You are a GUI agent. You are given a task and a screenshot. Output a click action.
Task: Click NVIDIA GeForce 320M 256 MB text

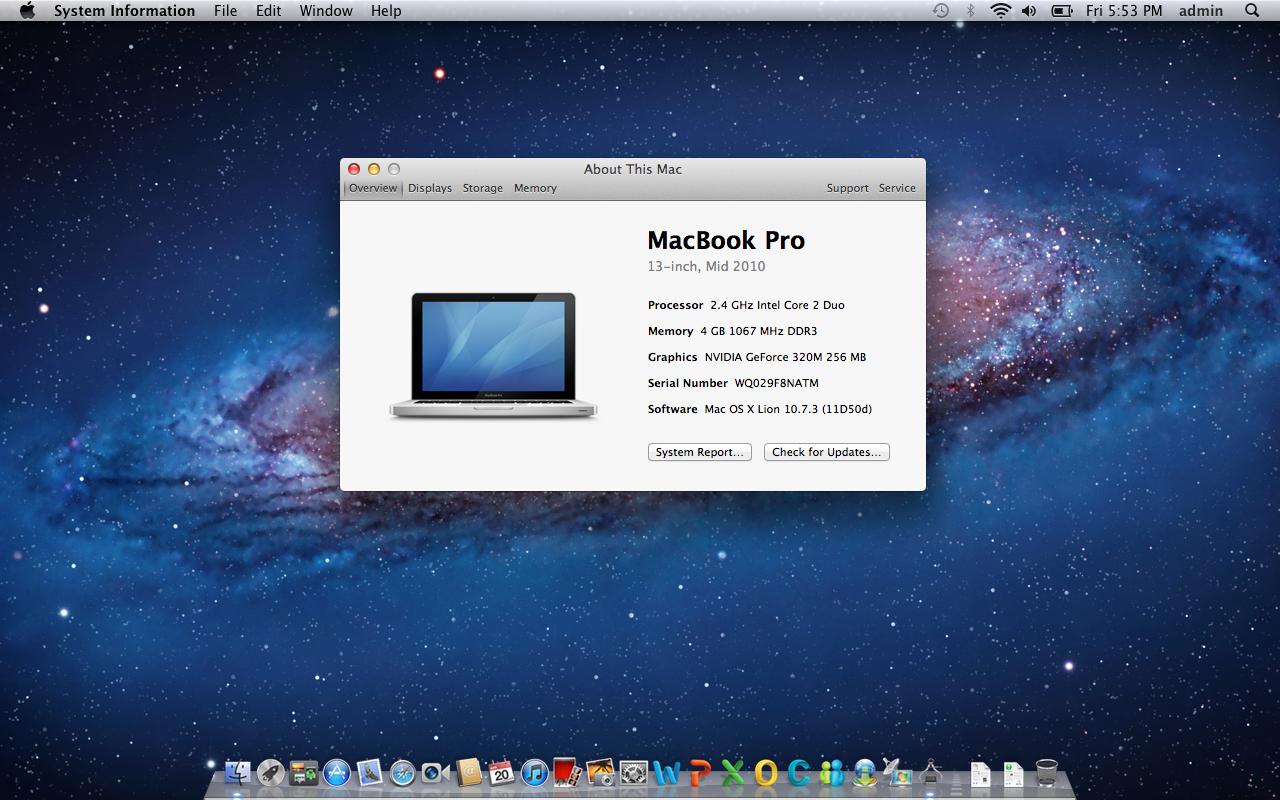pos(785,357)
